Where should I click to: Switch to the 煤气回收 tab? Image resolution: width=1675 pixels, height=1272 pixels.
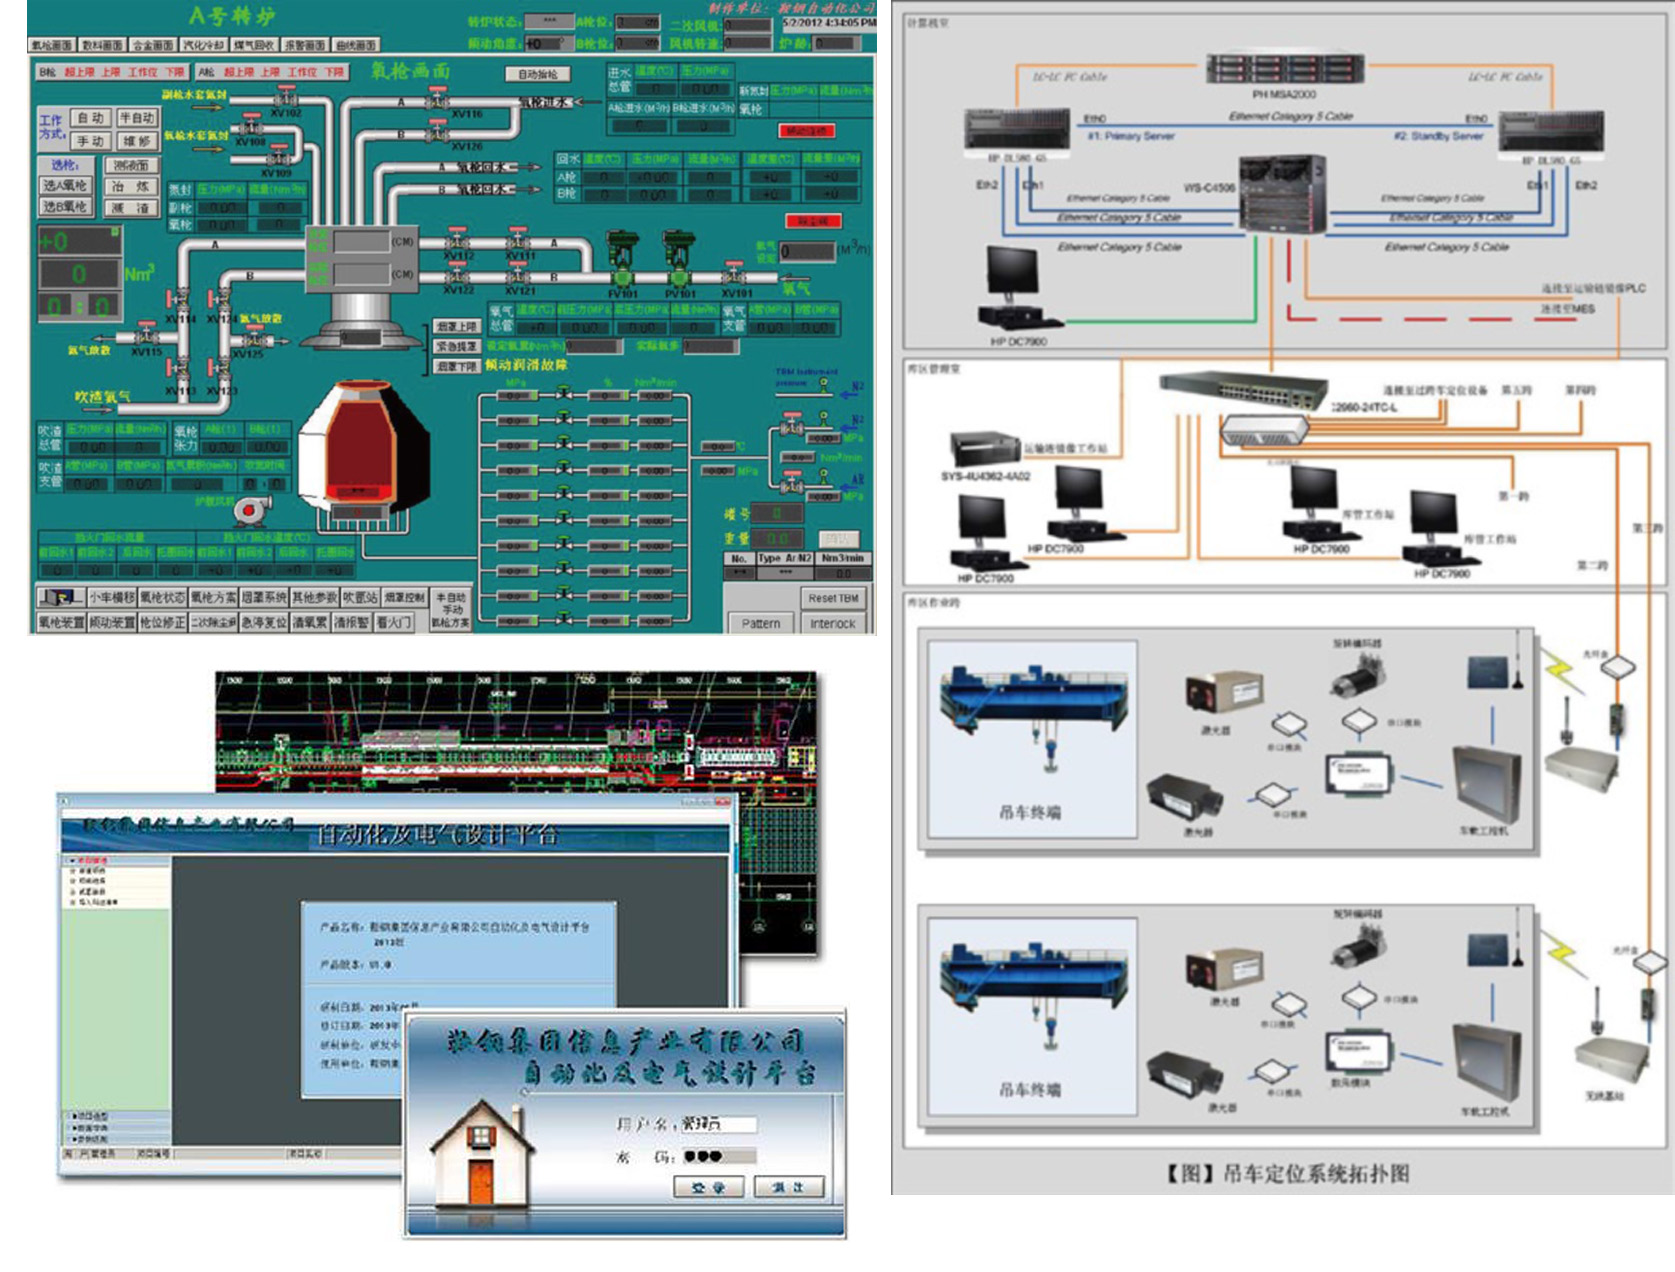click(x=254, y=45)
